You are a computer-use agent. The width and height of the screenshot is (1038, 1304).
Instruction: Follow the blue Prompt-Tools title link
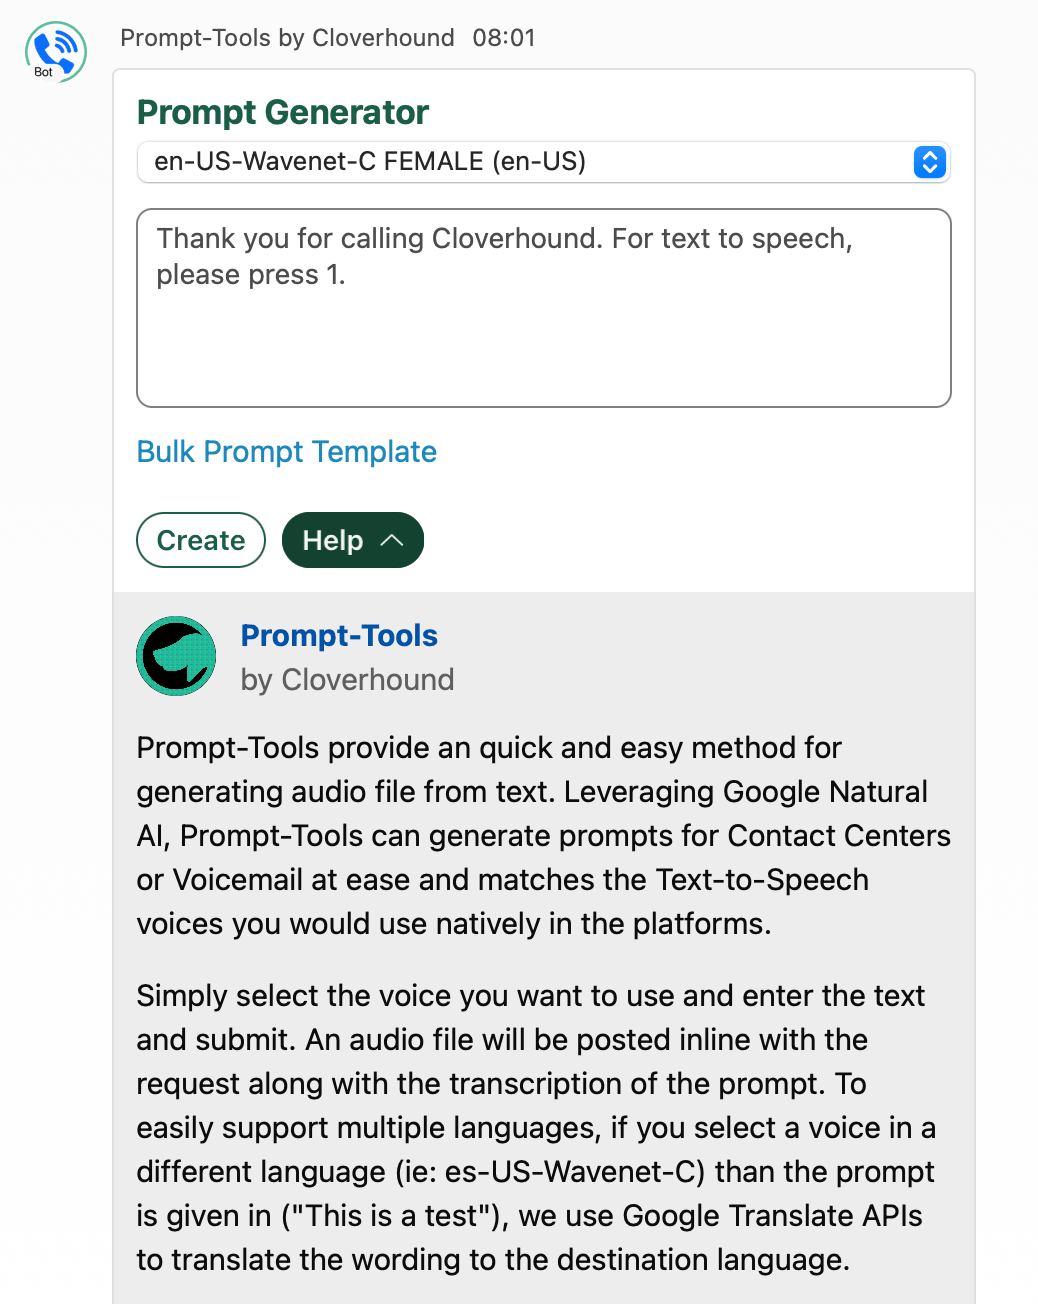click(339, 636)
